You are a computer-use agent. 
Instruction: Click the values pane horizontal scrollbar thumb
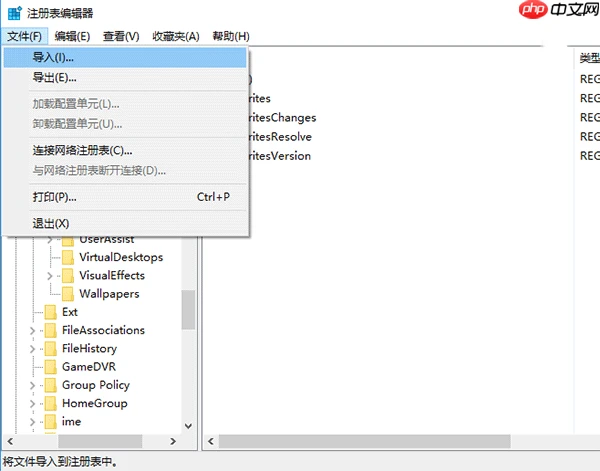[x=364, y=441]
